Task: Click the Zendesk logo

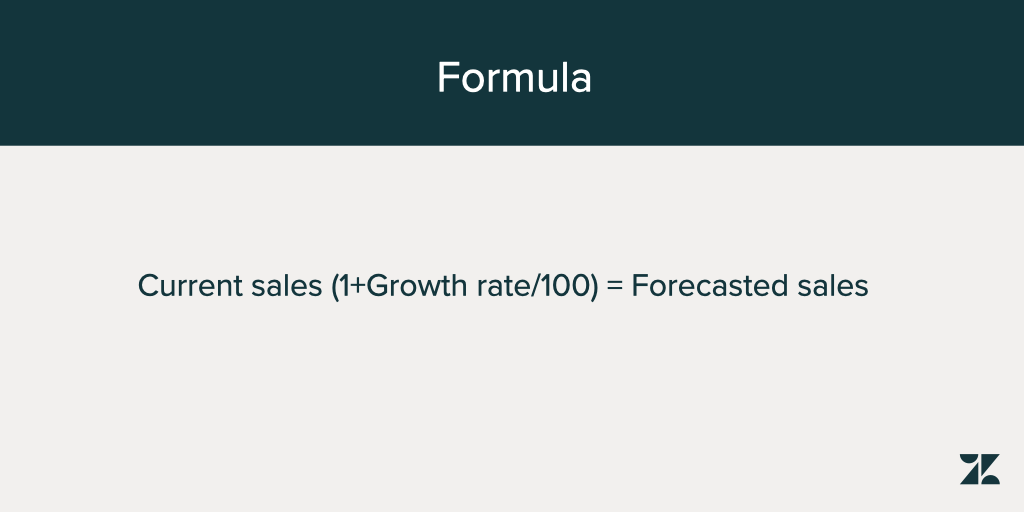Action: [979, 469]
